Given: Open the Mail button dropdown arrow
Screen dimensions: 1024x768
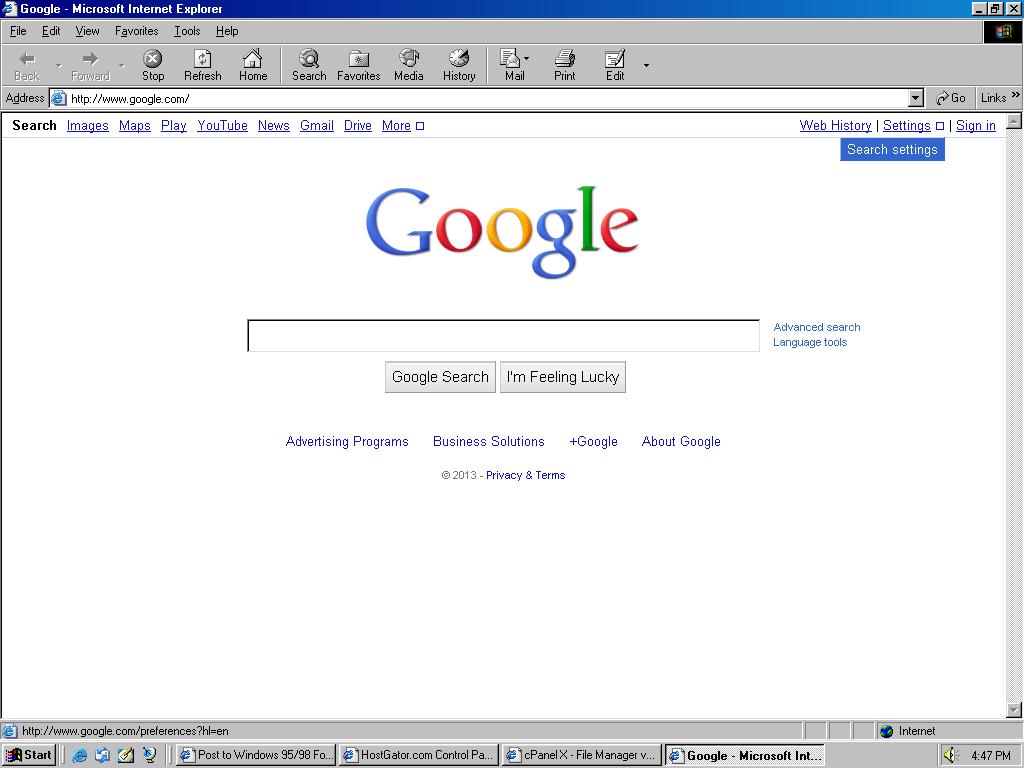Looking at the screenshot, I should pos(526,59).
